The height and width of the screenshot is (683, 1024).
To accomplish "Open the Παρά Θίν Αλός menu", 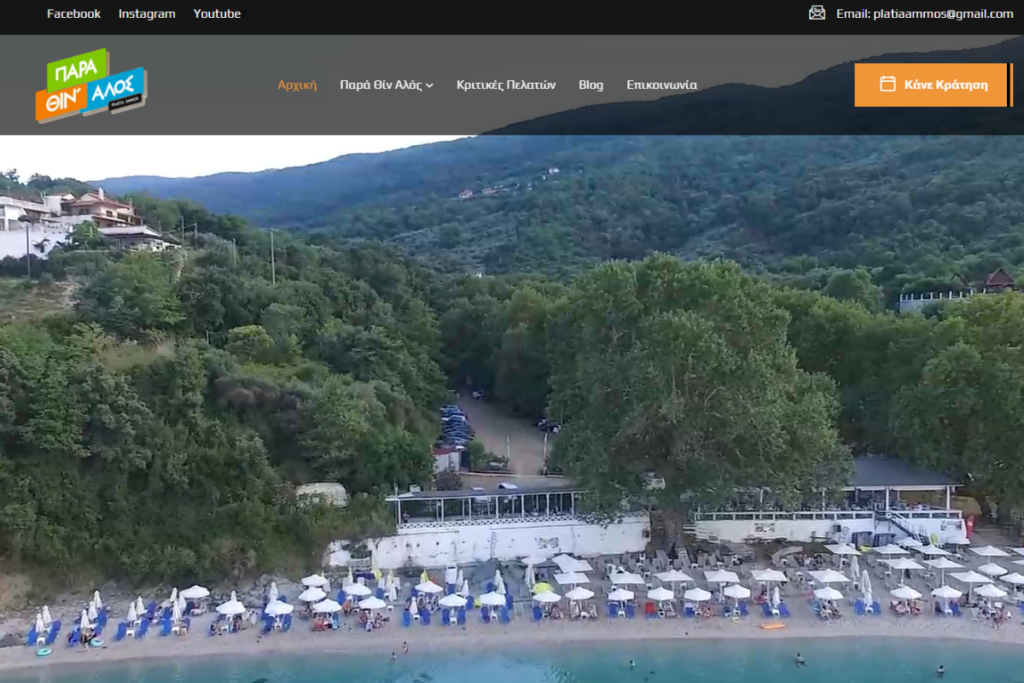I will (x=380, y=85).
